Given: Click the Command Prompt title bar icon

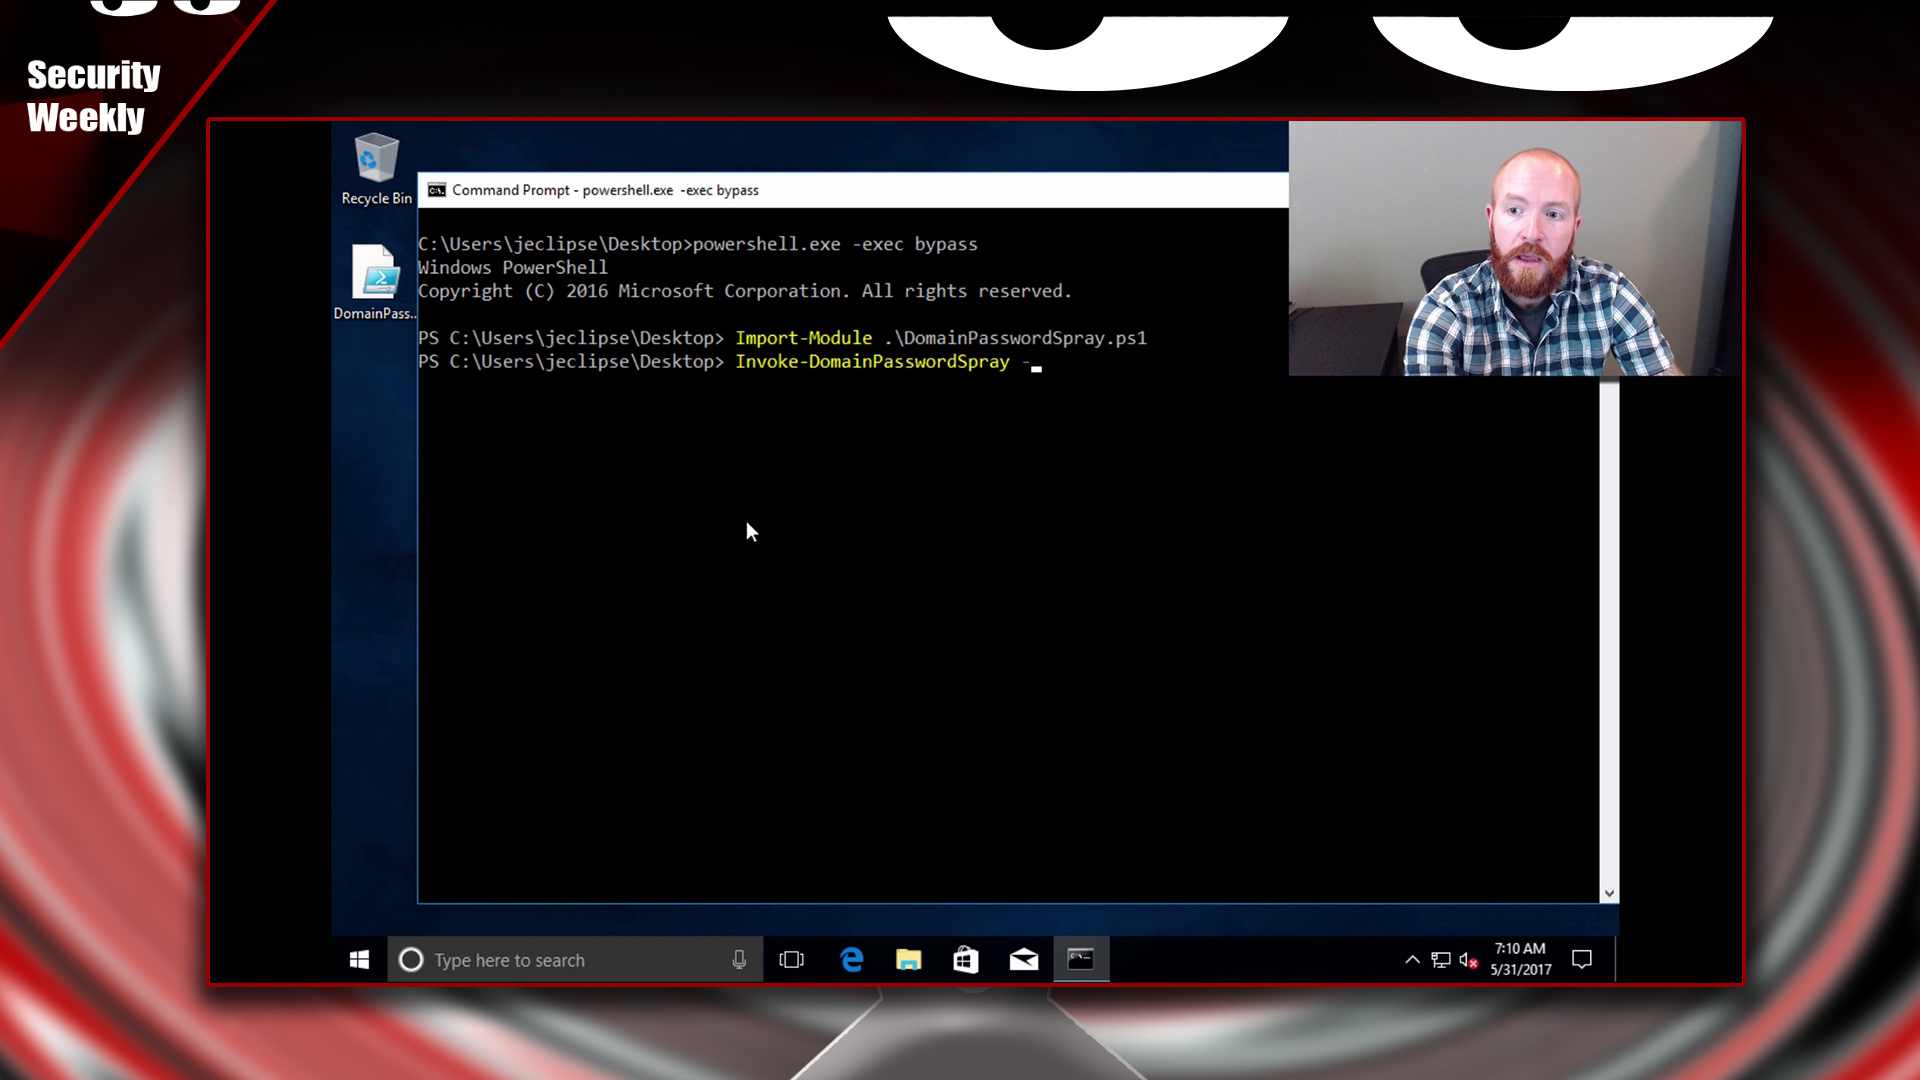Looking at the screenshot, I should (x=437, y=190).
